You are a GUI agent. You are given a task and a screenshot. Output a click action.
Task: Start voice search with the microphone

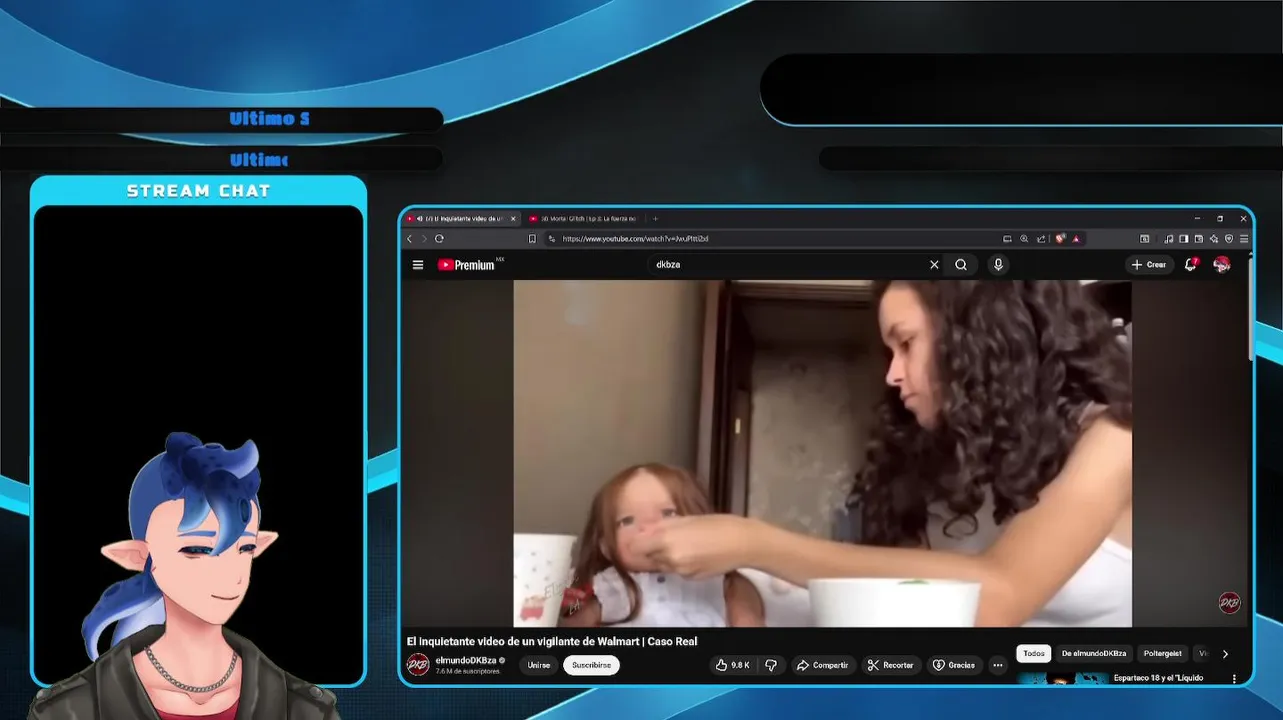pyautogui.click(x=998, y=265)
